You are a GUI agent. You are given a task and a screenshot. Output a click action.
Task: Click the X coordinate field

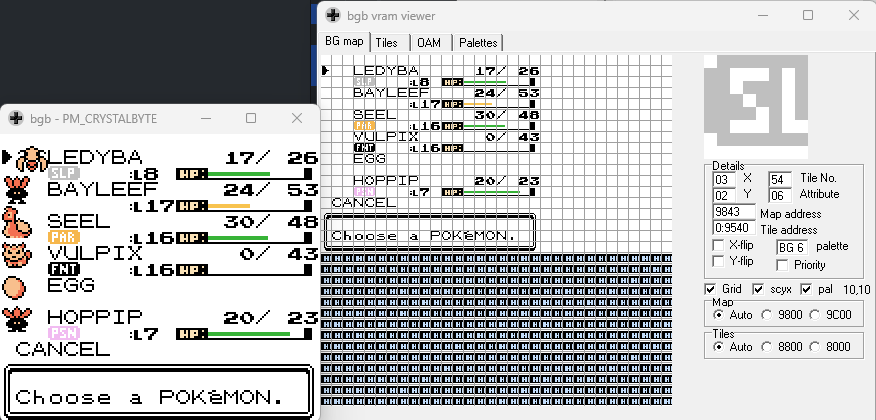click(x=724, y=179)
